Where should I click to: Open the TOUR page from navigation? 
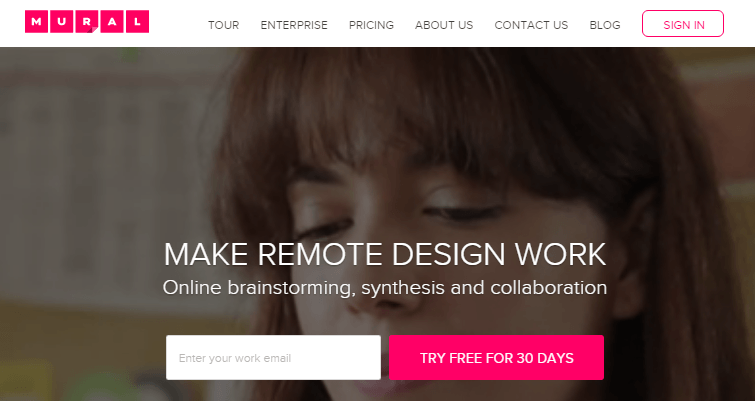pyautogui.click(x=223, y=25)
